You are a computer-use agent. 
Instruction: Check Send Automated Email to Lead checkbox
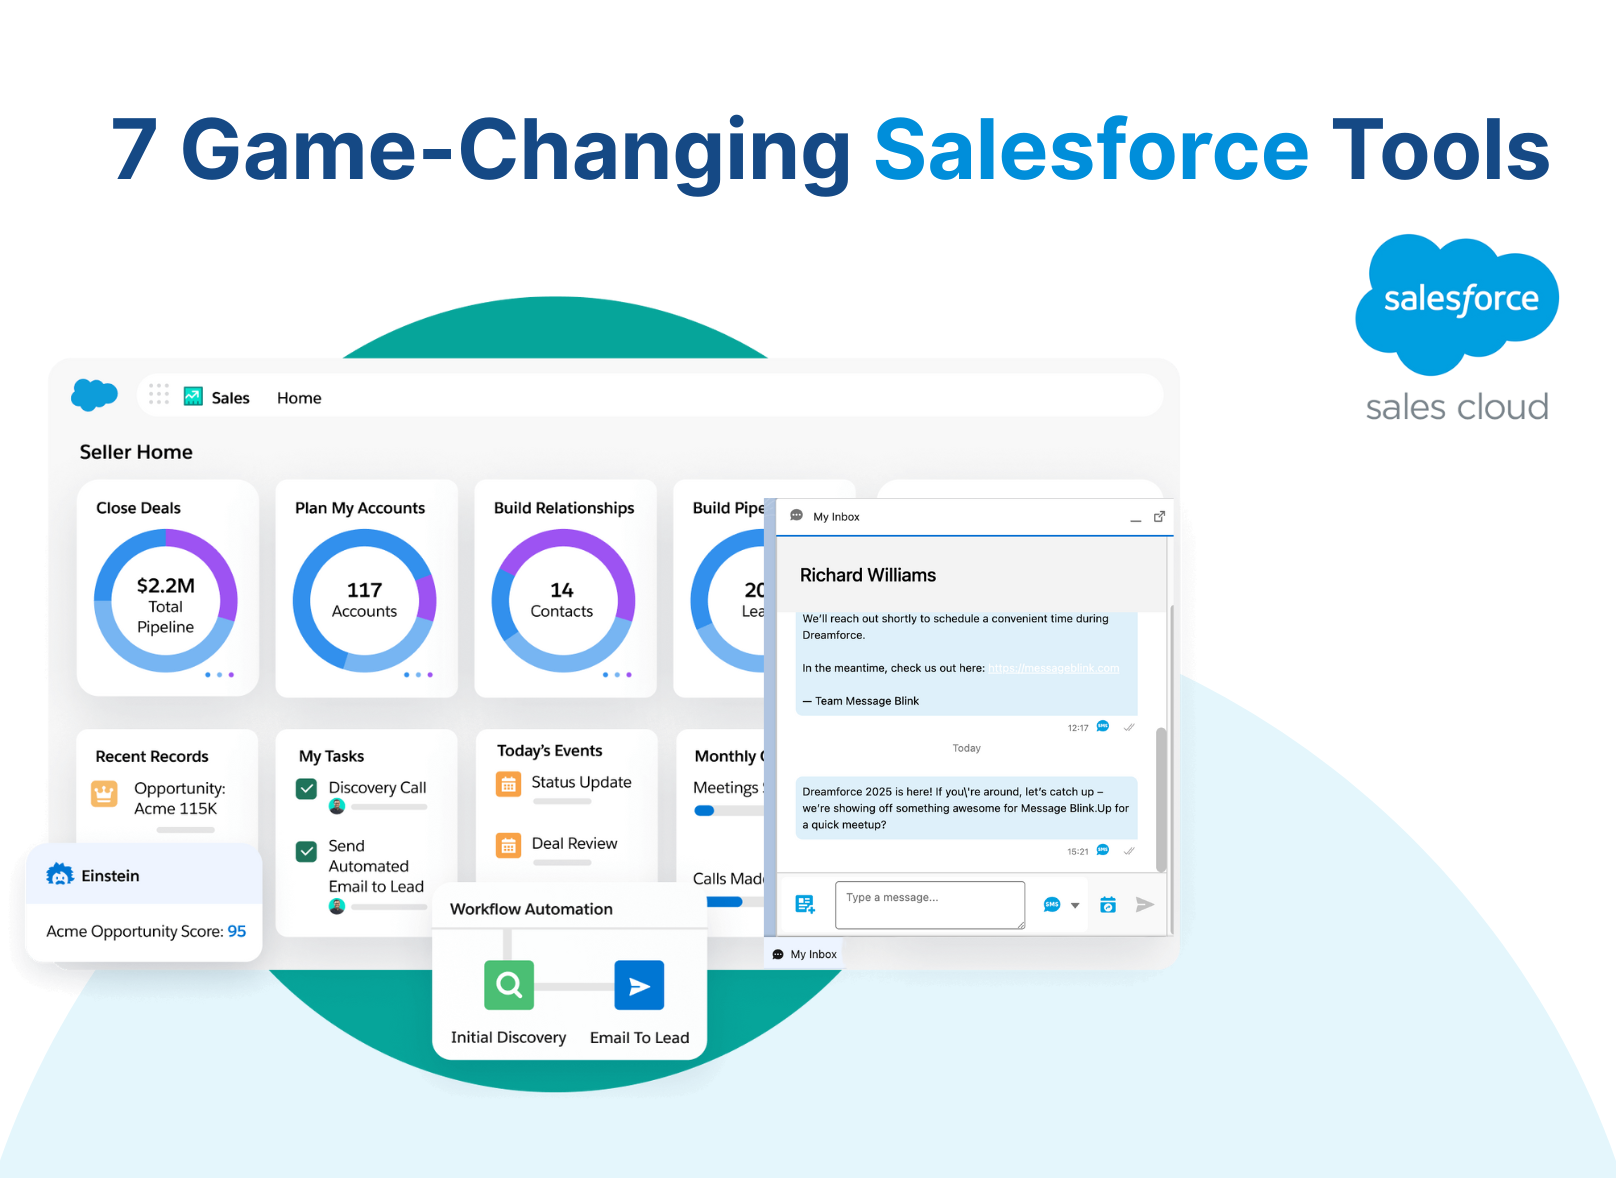point(307,852)
